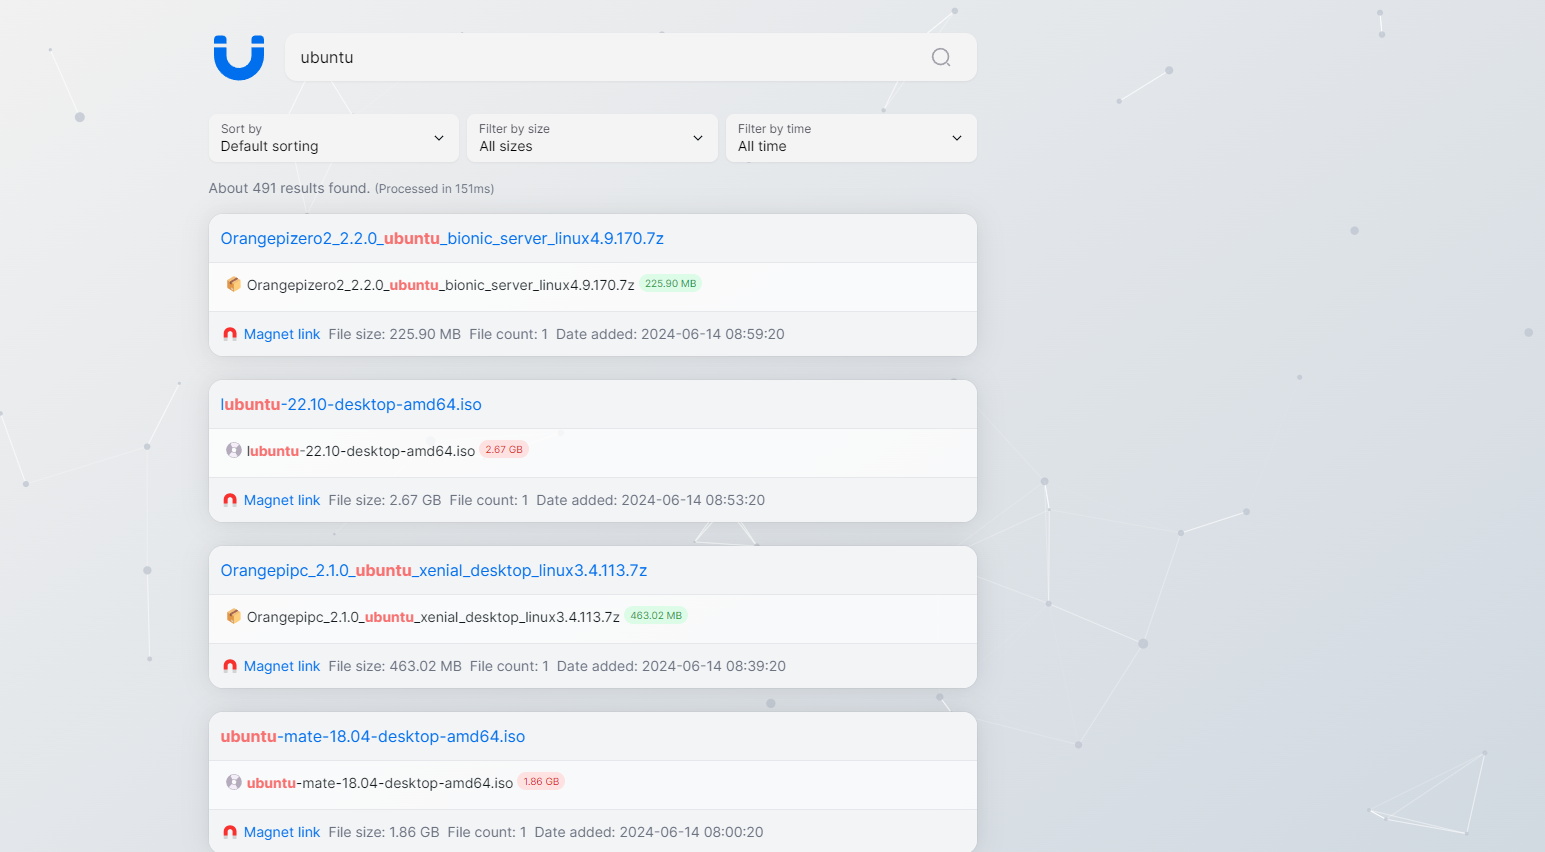Select file row Orangepizero2_2.2.0_ubuntu_bionic_server_linux4.9.170.7z
This screenshot has width=1545, height=852.
click(x=593, y=287)
